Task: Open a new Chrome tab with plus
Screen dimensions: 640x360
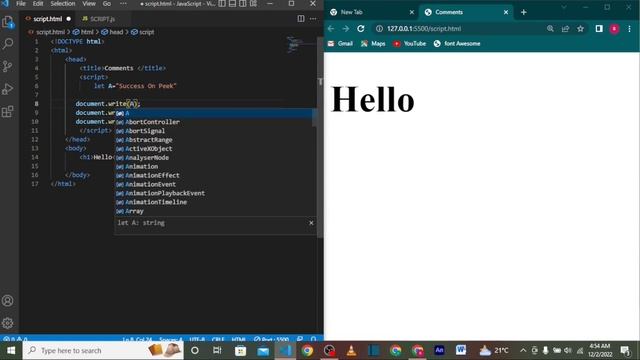Action: coord(524,12)
